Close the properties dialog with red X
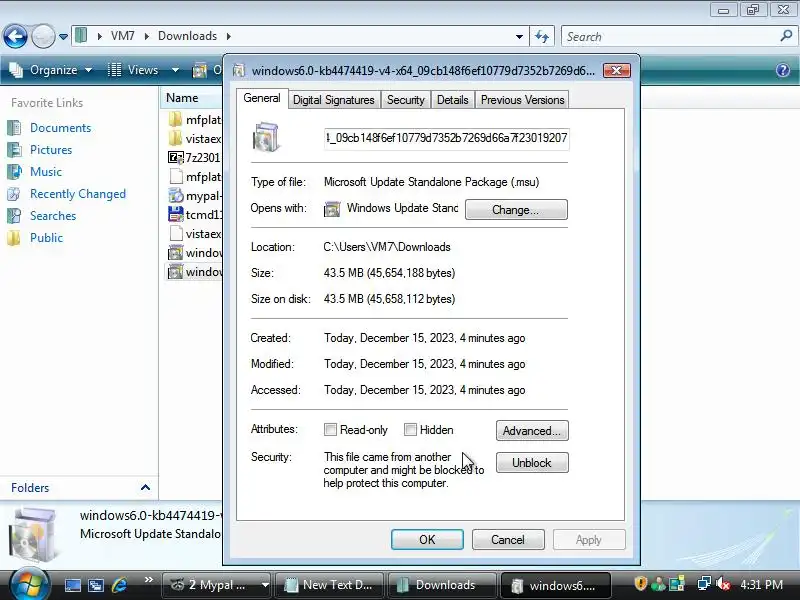800x600 pixels. (x=616, y=70)
